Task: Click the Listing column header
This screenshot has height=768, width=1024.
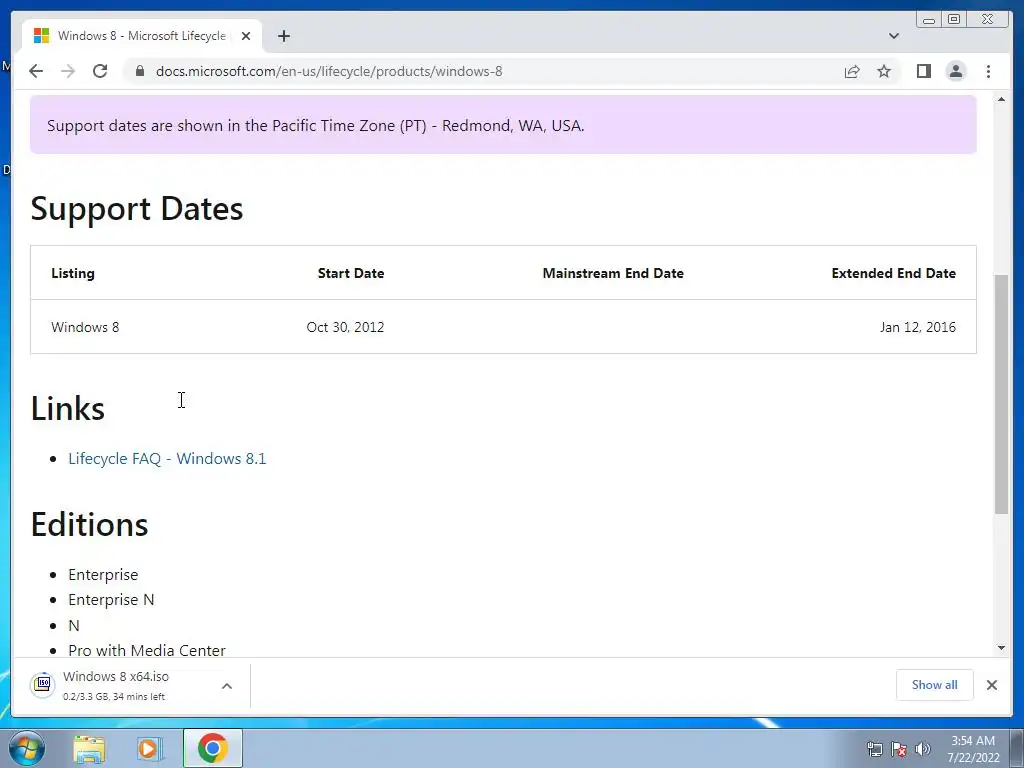Action: [x=72, y=273]
